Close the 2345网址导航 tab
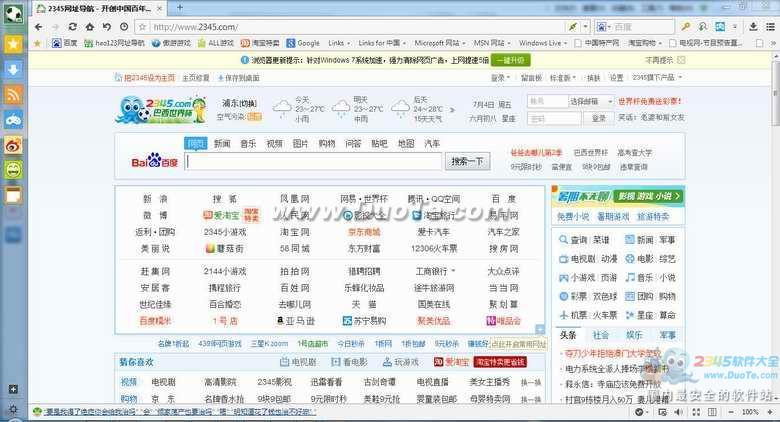 pos(159,8)
